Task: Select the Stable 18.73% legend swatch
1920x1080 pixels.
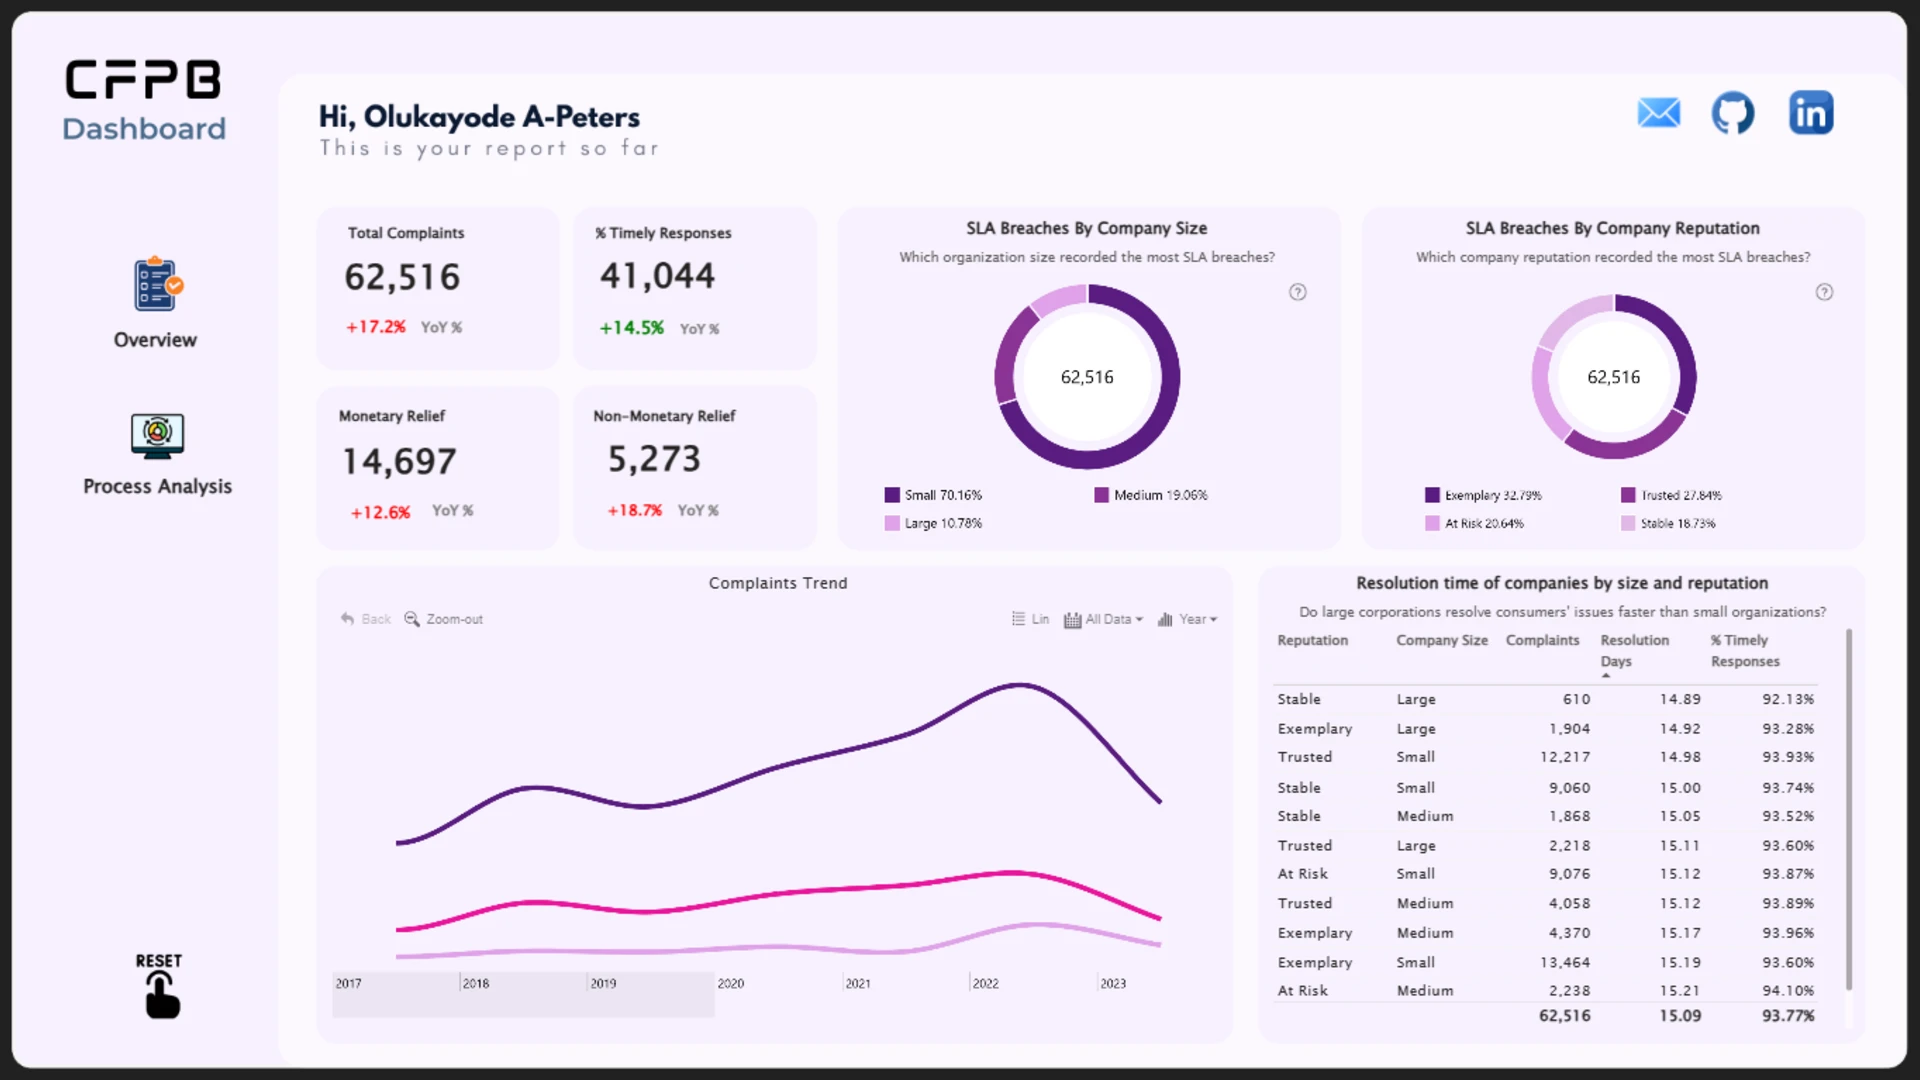Action: tap(1628, 523)
